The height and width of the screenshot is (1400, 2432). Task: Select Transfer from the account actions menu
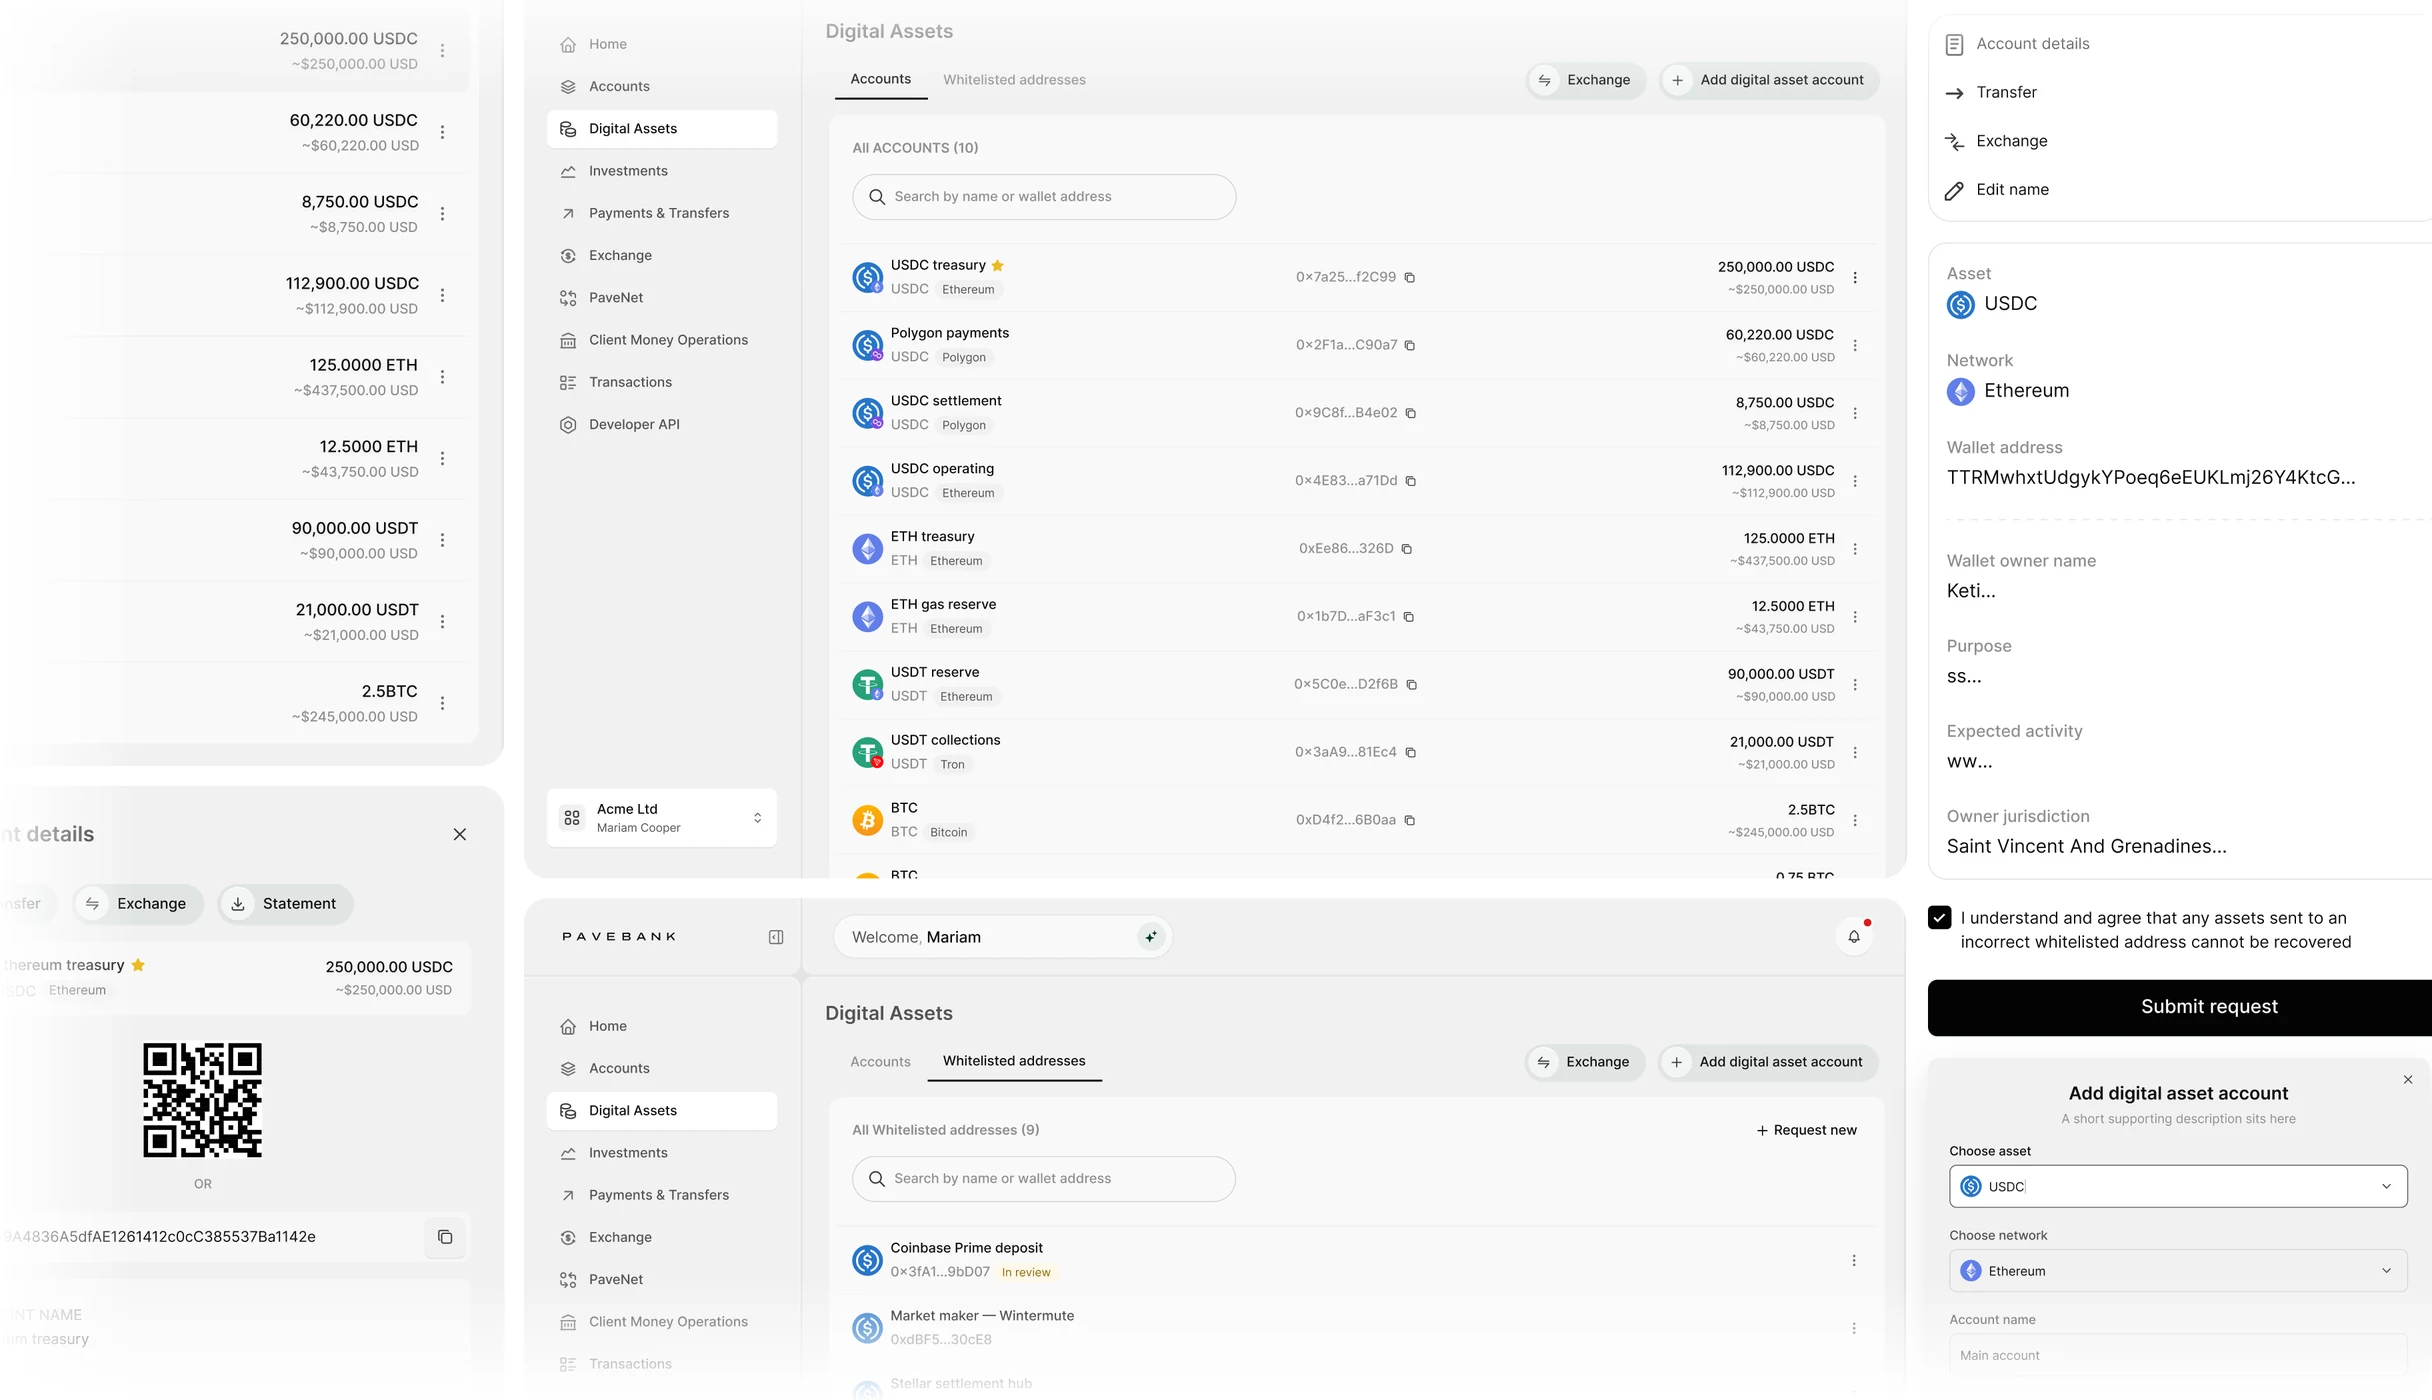tap(2006, 92)
